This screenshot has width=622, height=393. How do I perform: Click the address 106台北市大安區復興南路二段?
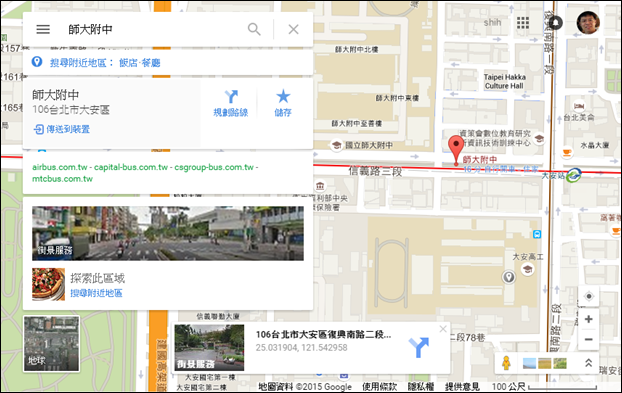323,335
